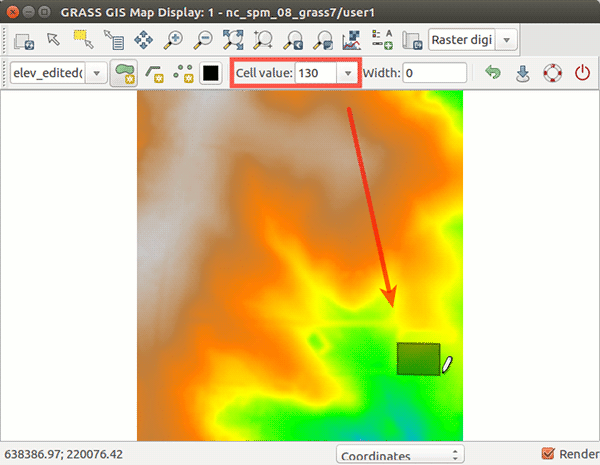The image size is (600, 465).
Task: Click the Zoom to extent icon
Action: (x=234, y=41)
